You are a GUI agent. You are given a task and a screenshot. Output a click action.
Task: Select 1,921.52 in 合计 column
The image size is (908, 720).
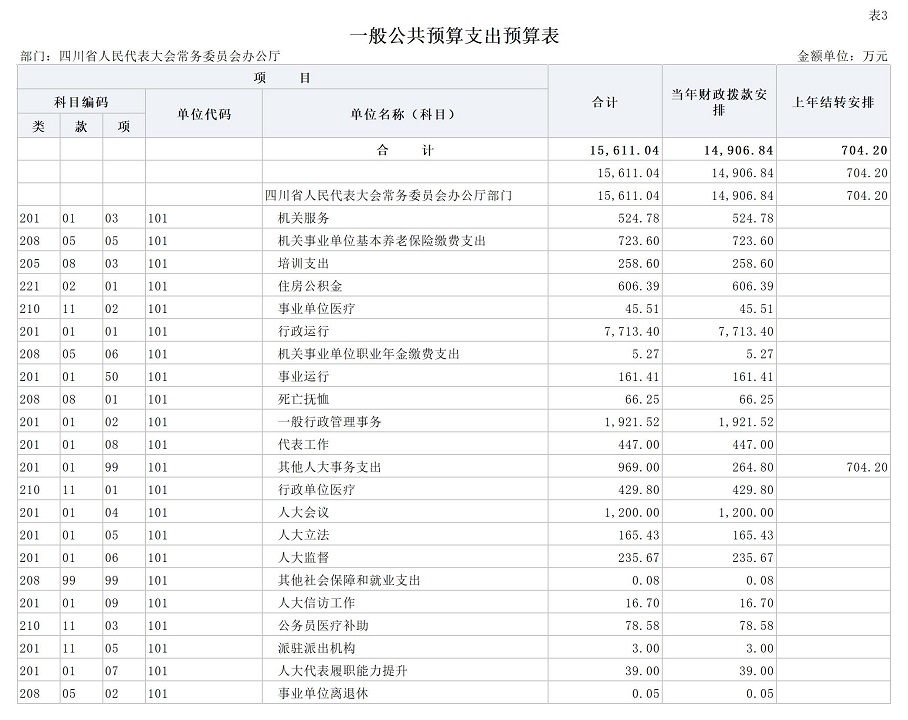pos(632,422)
